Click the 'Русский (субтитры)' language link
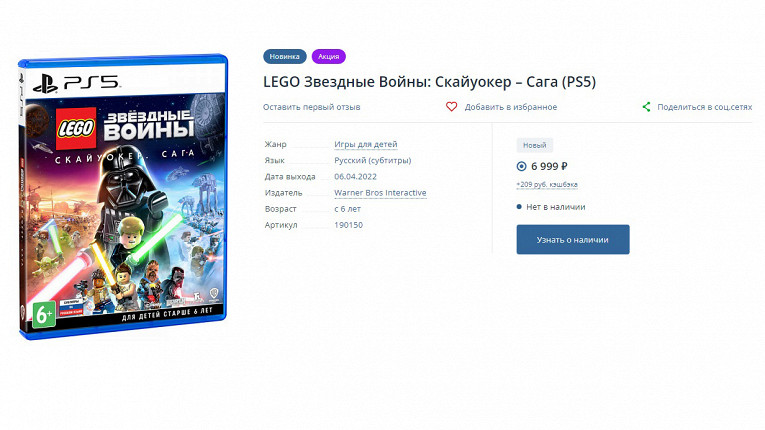This screenshot has width=765, height=430. click(372, 160)
